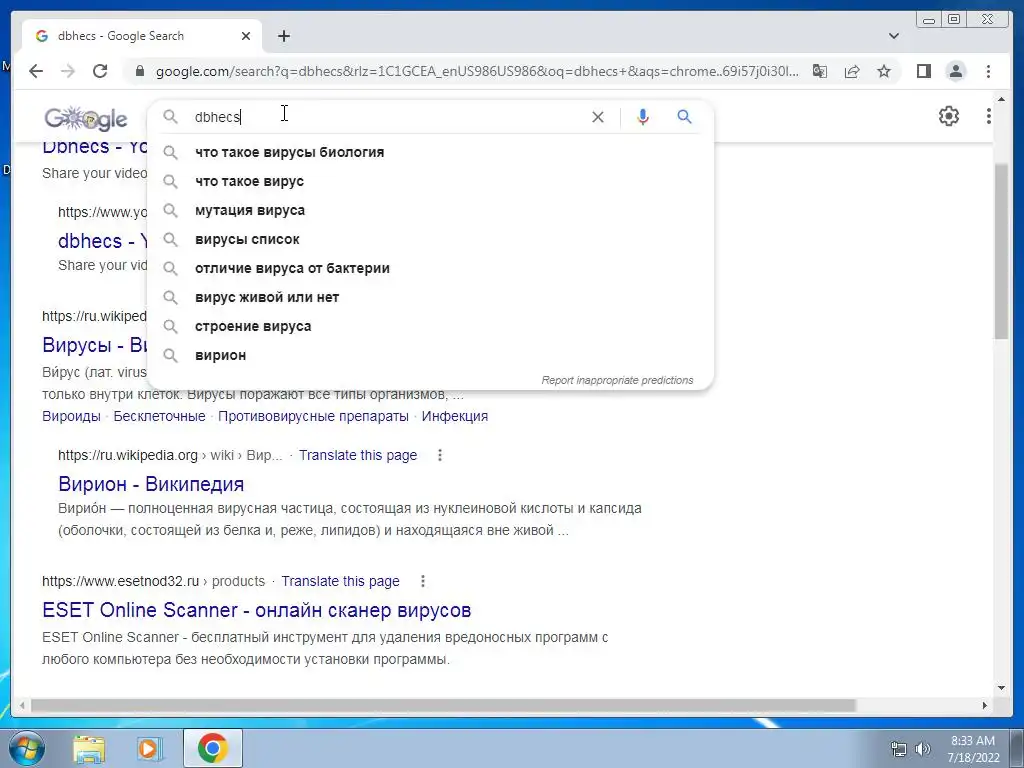Close the dbhecs Google Search tab

coord(246,36)
